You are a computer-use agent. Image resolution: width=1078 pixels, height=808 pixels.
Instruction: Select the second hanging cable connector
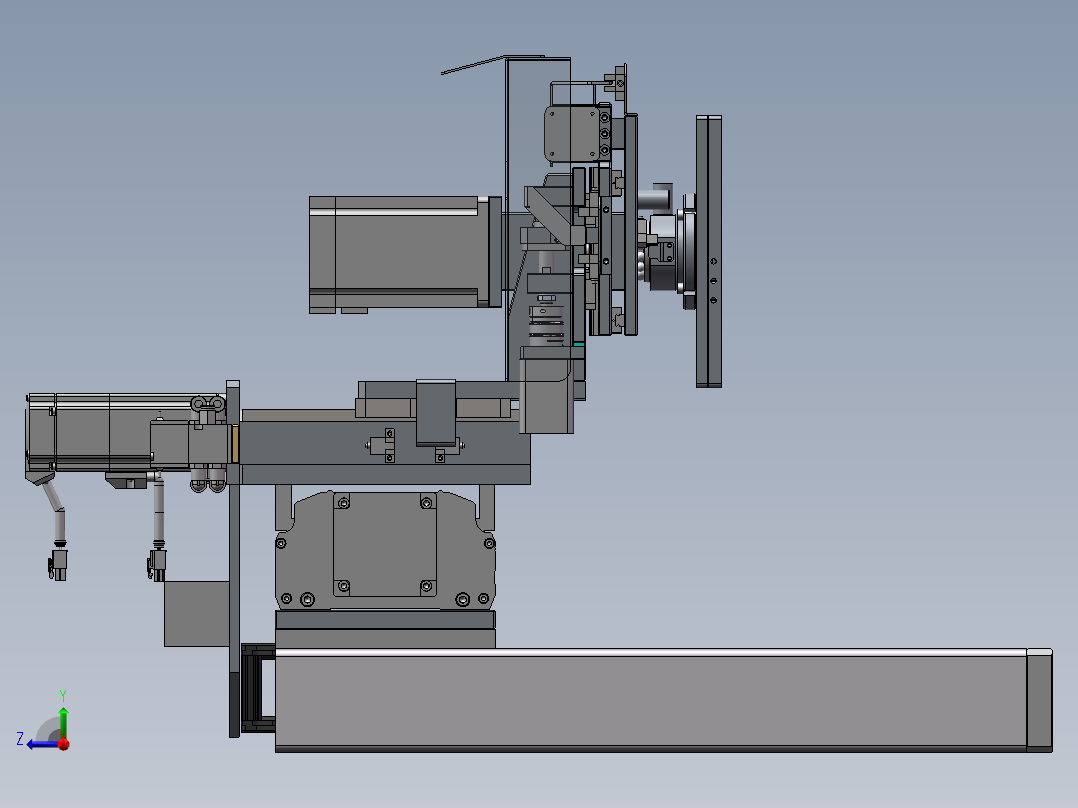157,565
